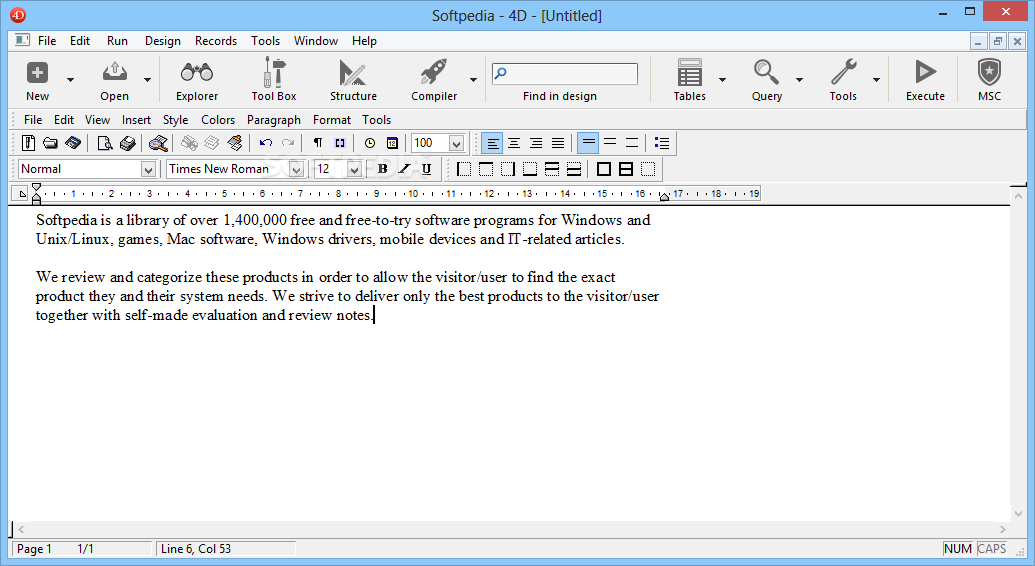Open the zoom 100 dropdown

456,143
